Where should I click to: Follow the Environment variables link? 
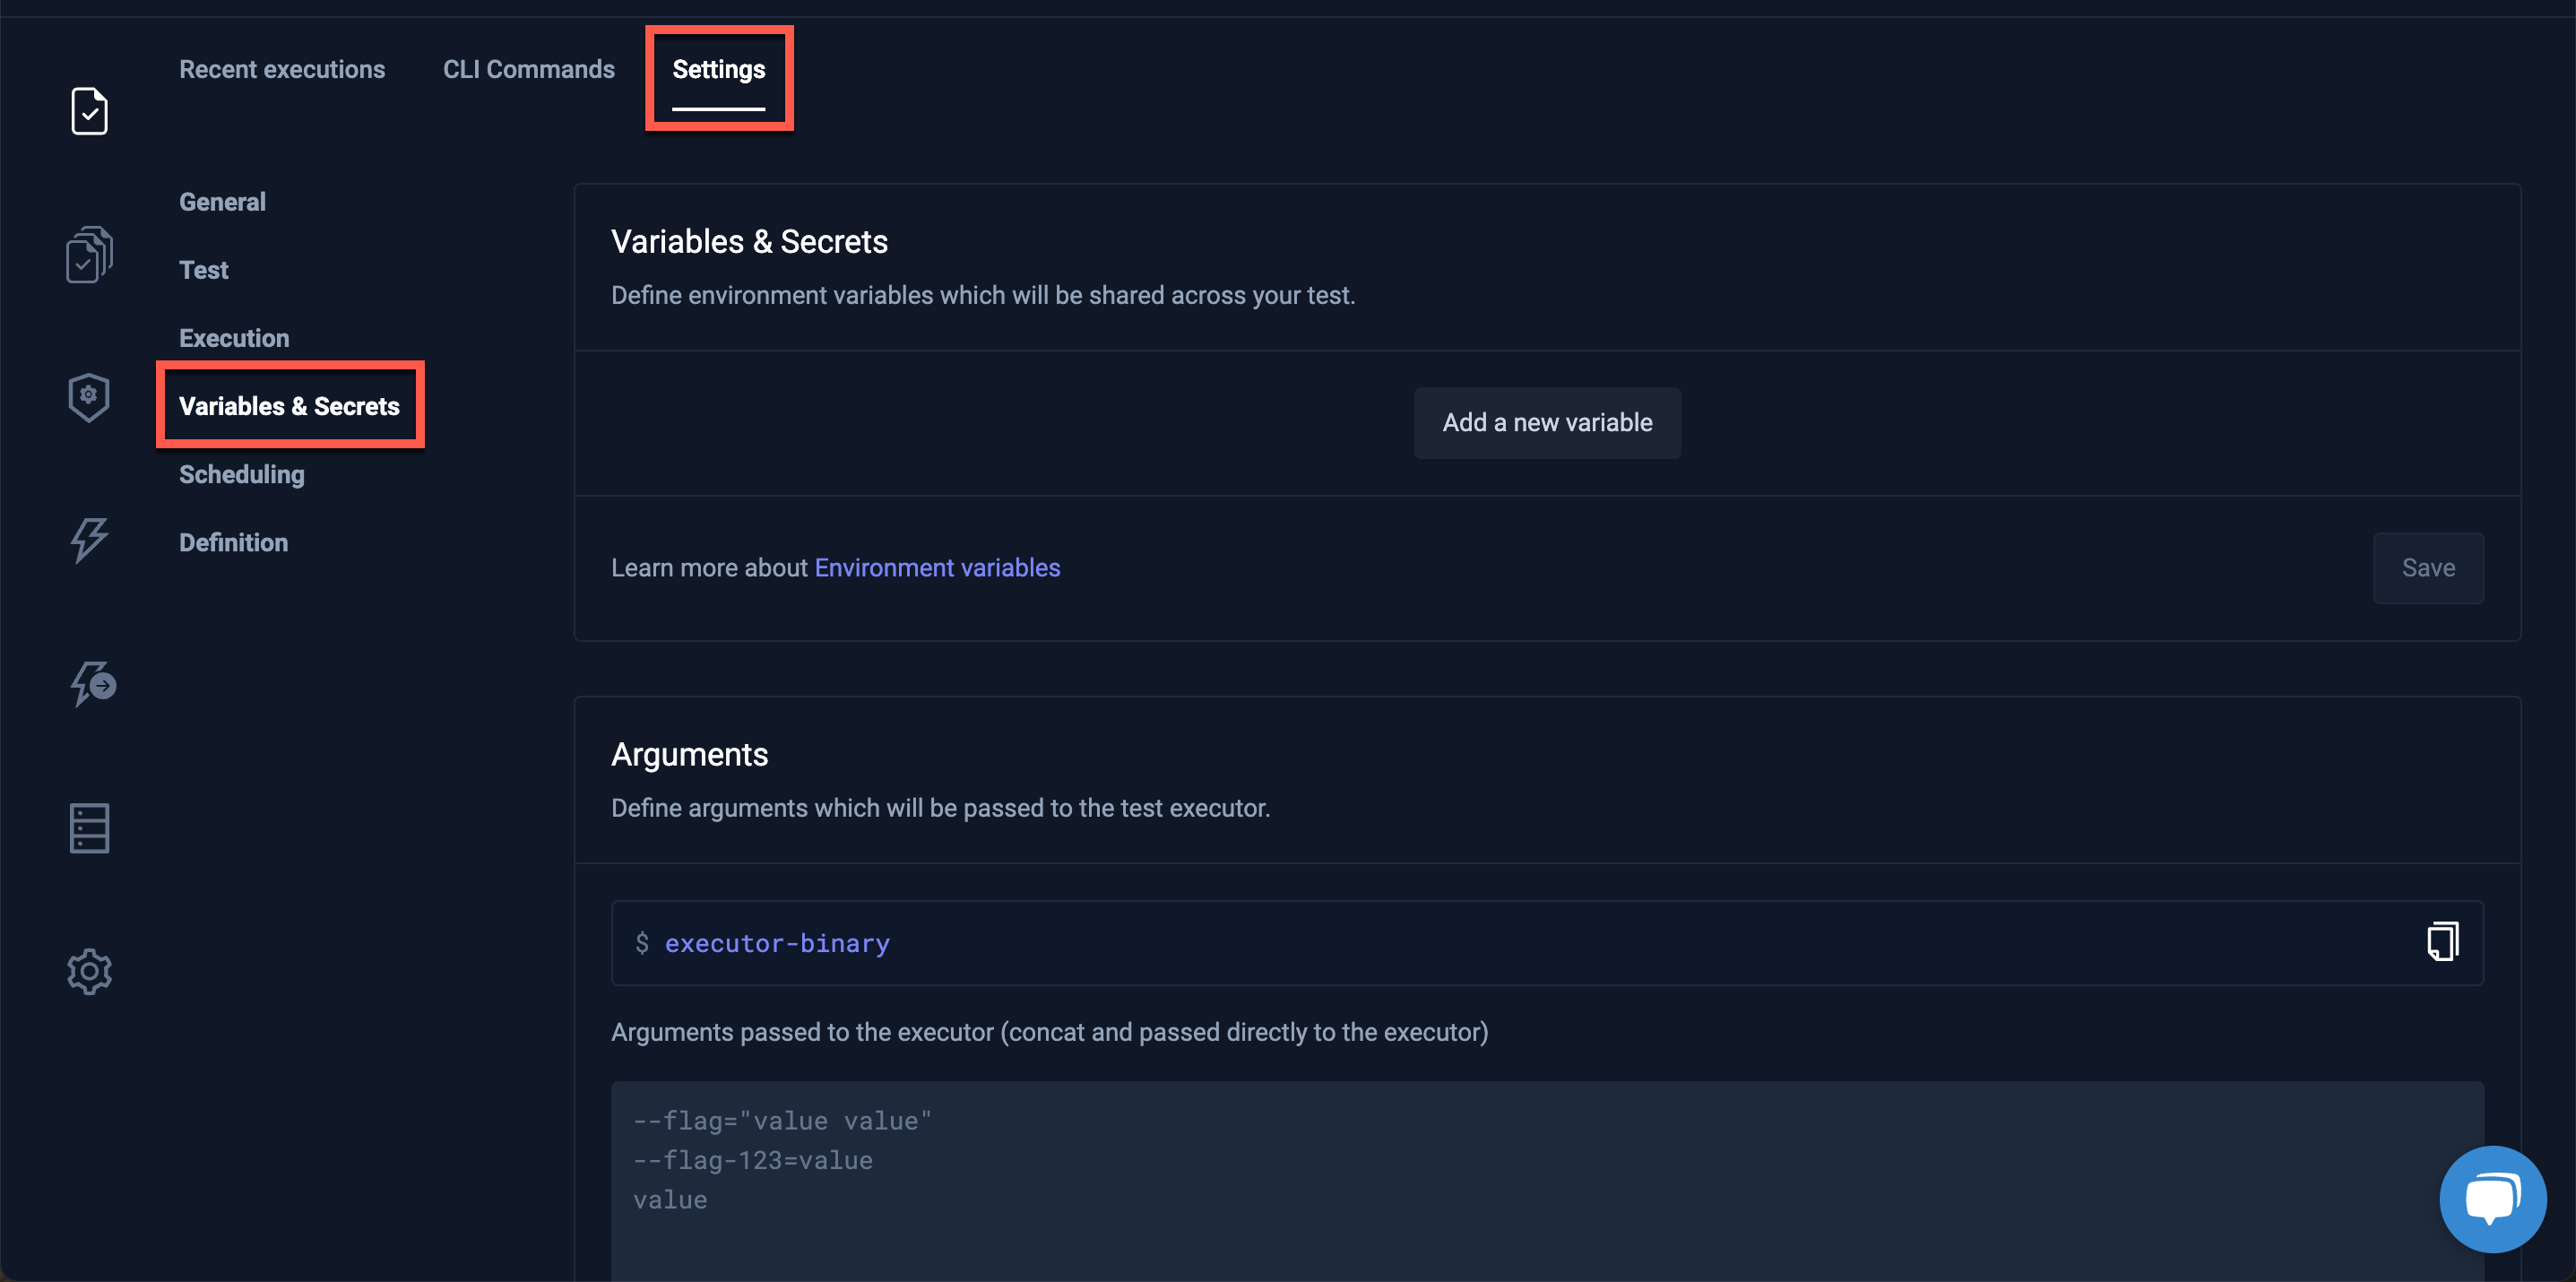coord(937,567)
